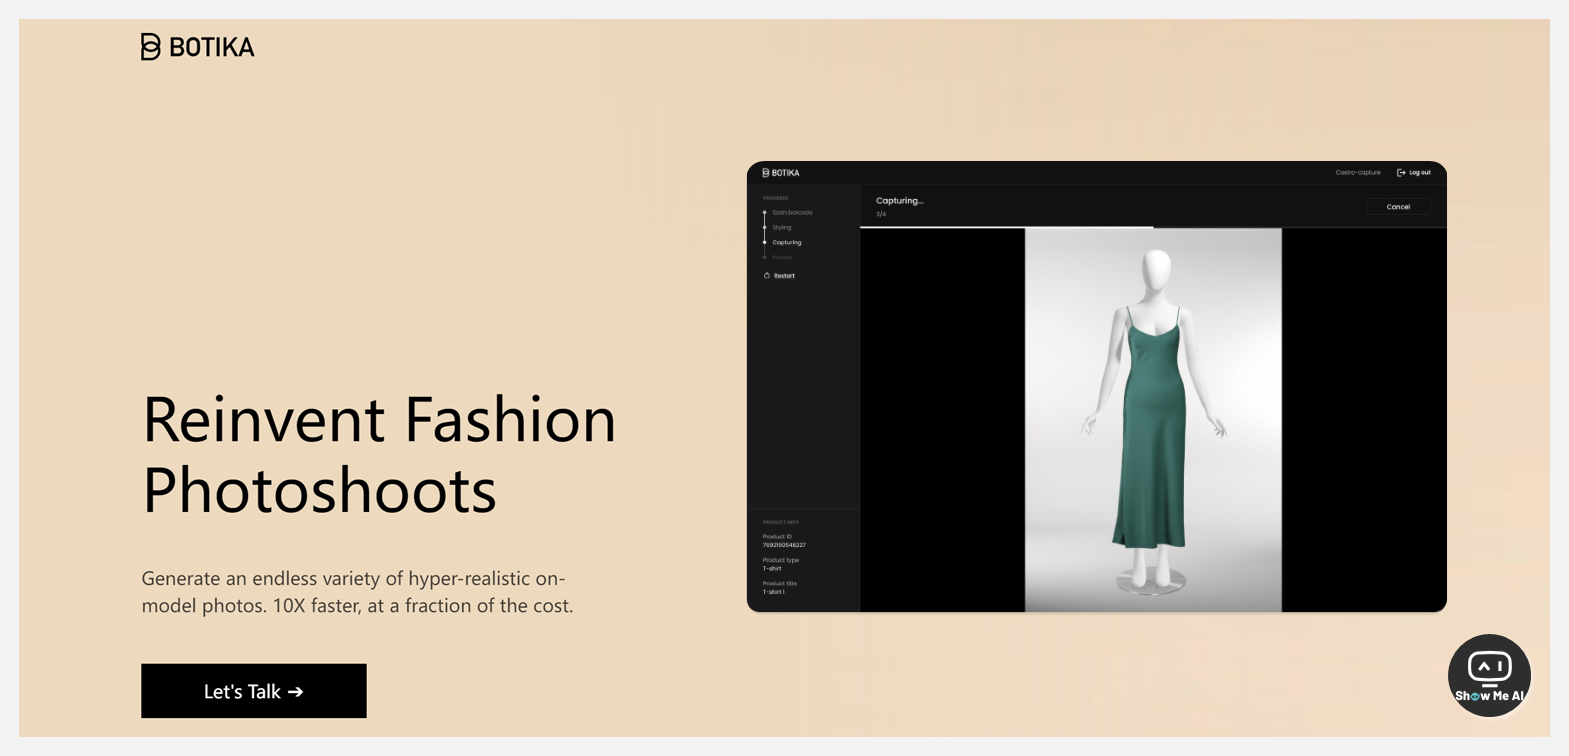The width and height of the screenshot is (1569, 756).
Task: Click the Let's Talk button
Action: coord(254,691)
